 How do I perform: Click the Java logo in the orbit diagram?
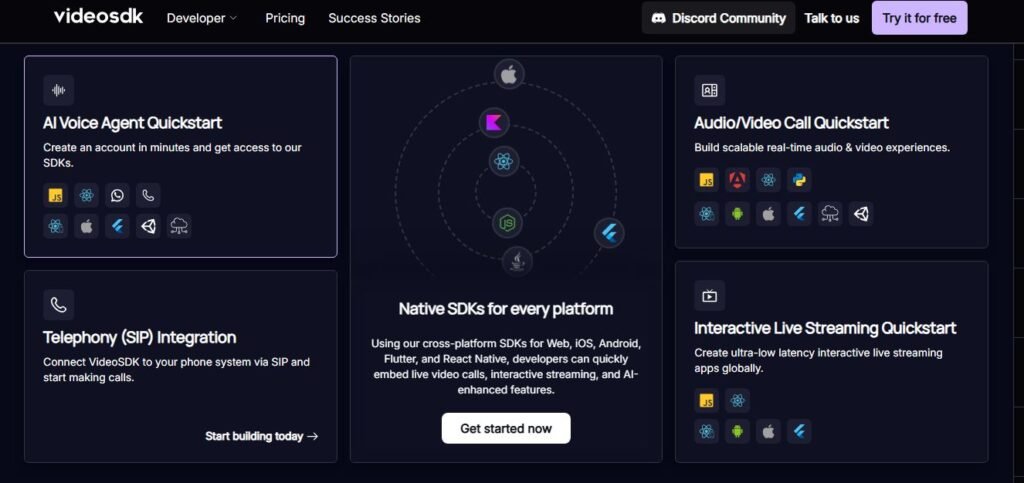pos(517,262)
